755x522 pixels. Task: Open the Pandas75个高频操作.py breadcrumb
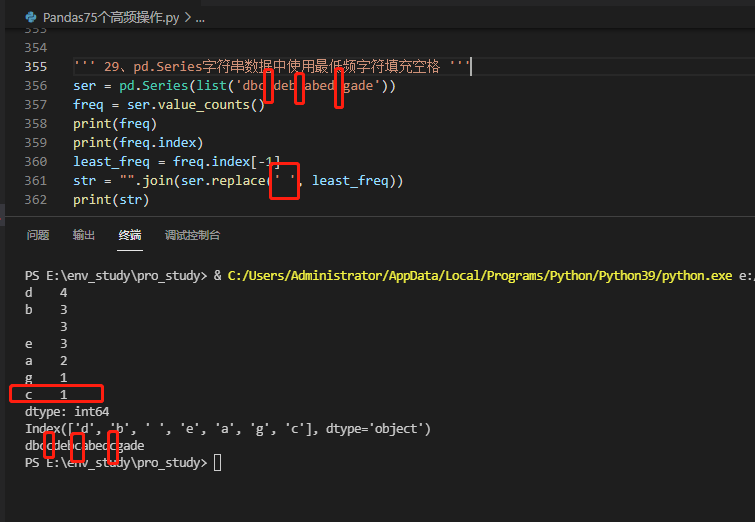point(111,18)
